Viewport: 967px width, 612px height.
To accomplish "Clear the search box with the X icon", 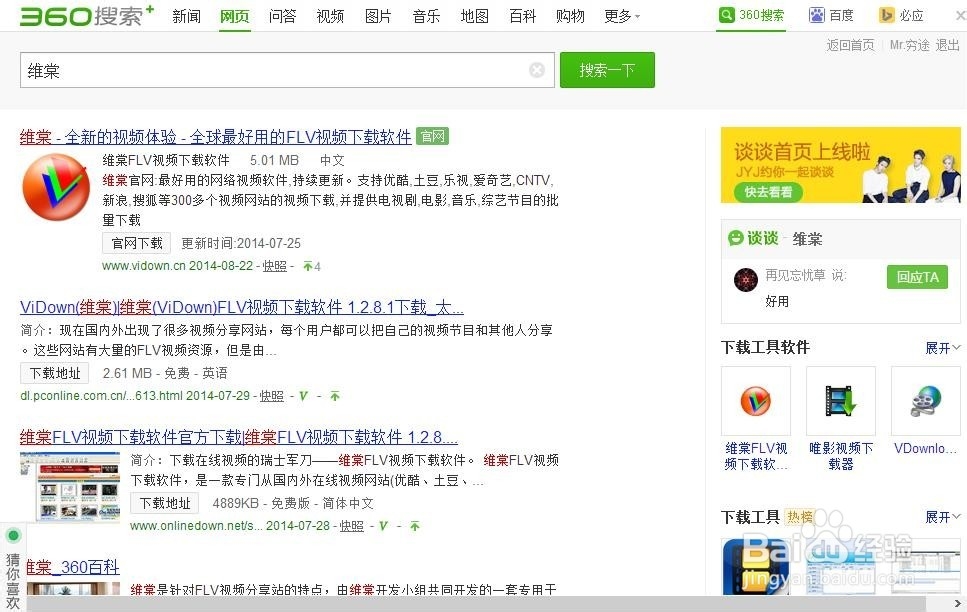I will pos(537,70).
